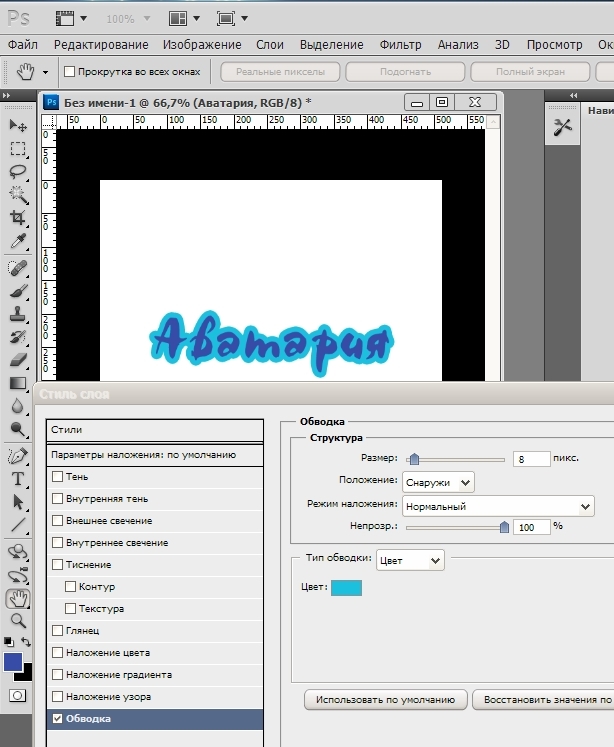Select the Brush tool
The height and width of the screenshot is (747, 614).
point(18,291)
